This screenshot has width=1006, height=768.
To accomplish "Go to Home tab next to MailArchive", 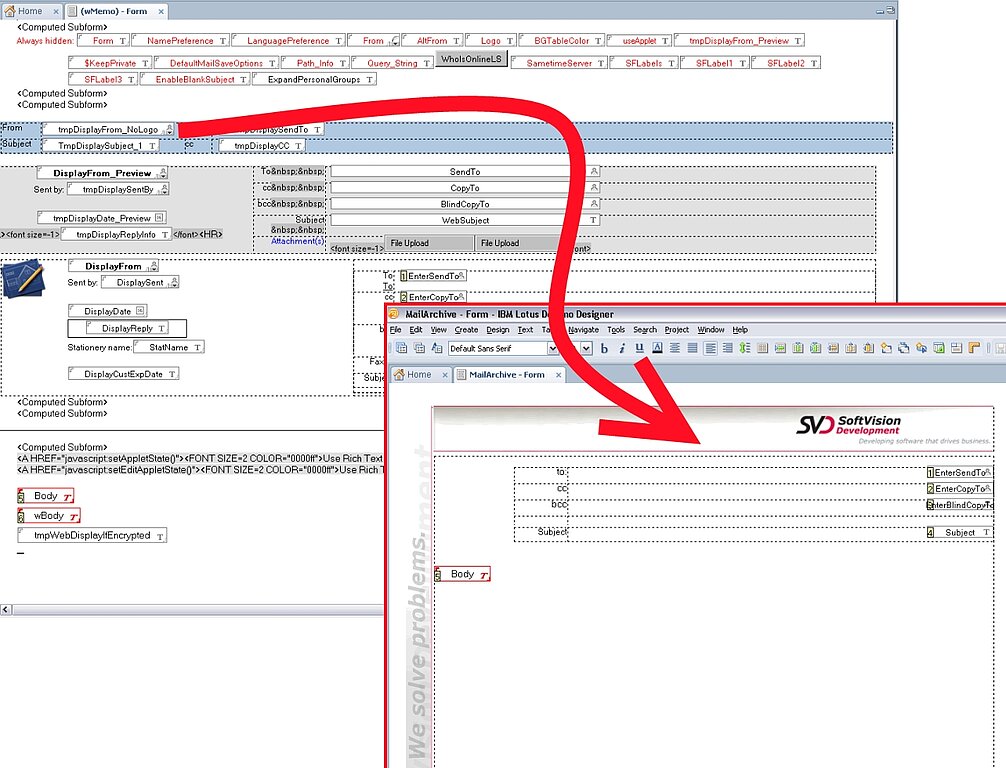I will tap(419, 375).
